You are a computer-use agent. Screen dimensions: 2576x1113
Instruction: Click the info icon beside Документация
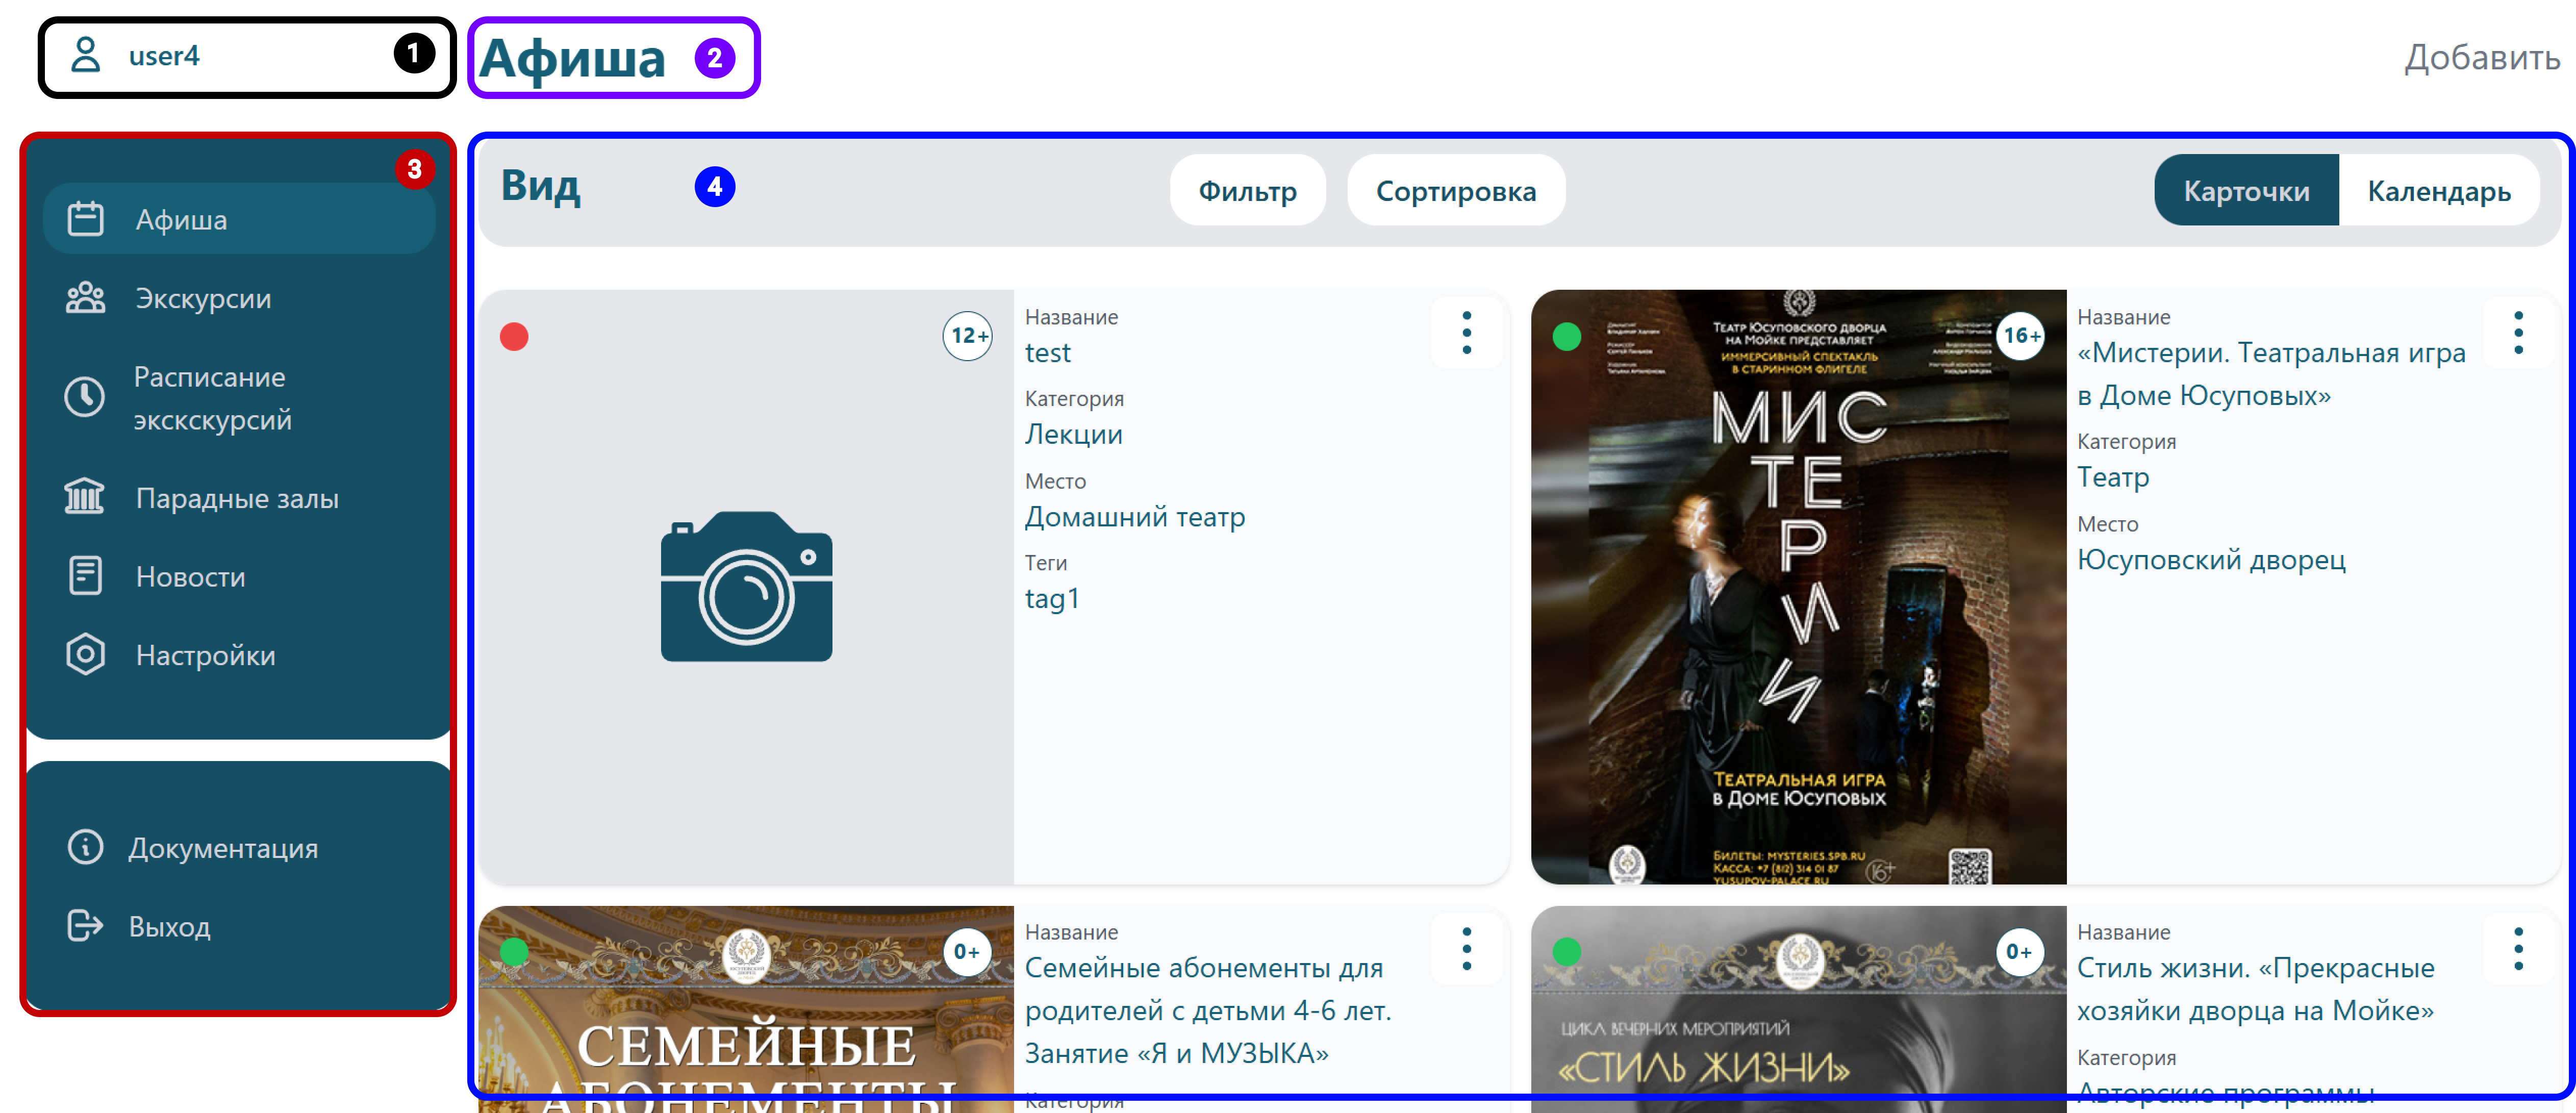[x=85, y=847]
